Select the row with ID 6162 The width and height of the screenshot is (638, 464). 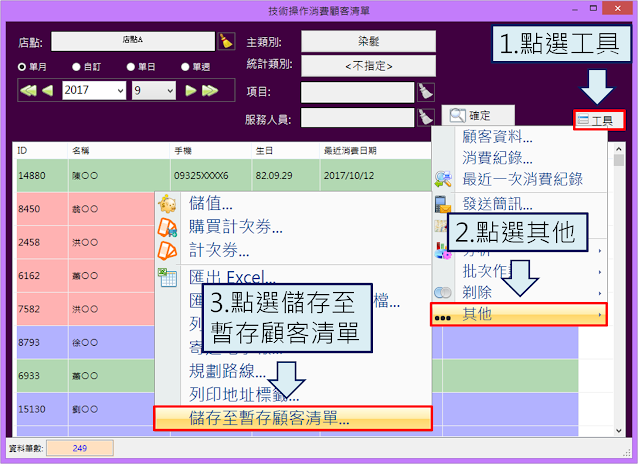(x=86, y=276)
